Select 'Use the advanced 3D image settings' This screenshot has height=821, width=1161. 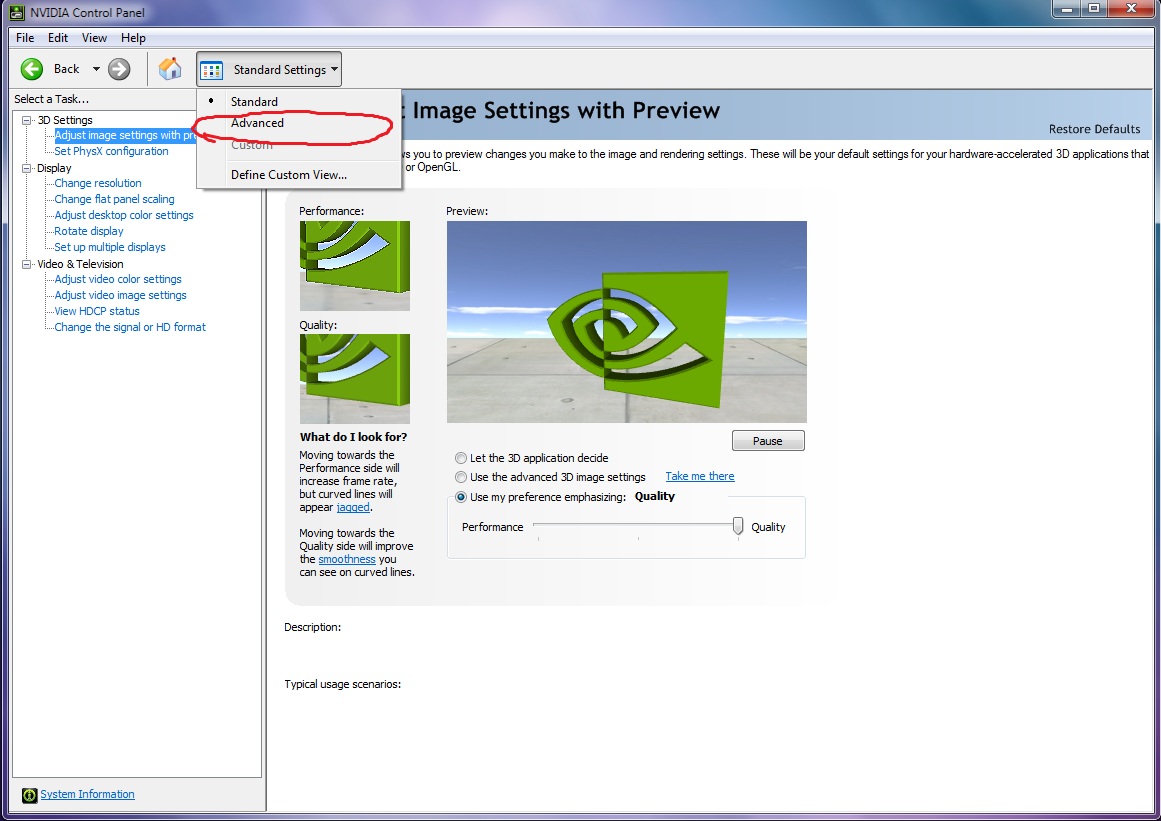pos(461,477)
